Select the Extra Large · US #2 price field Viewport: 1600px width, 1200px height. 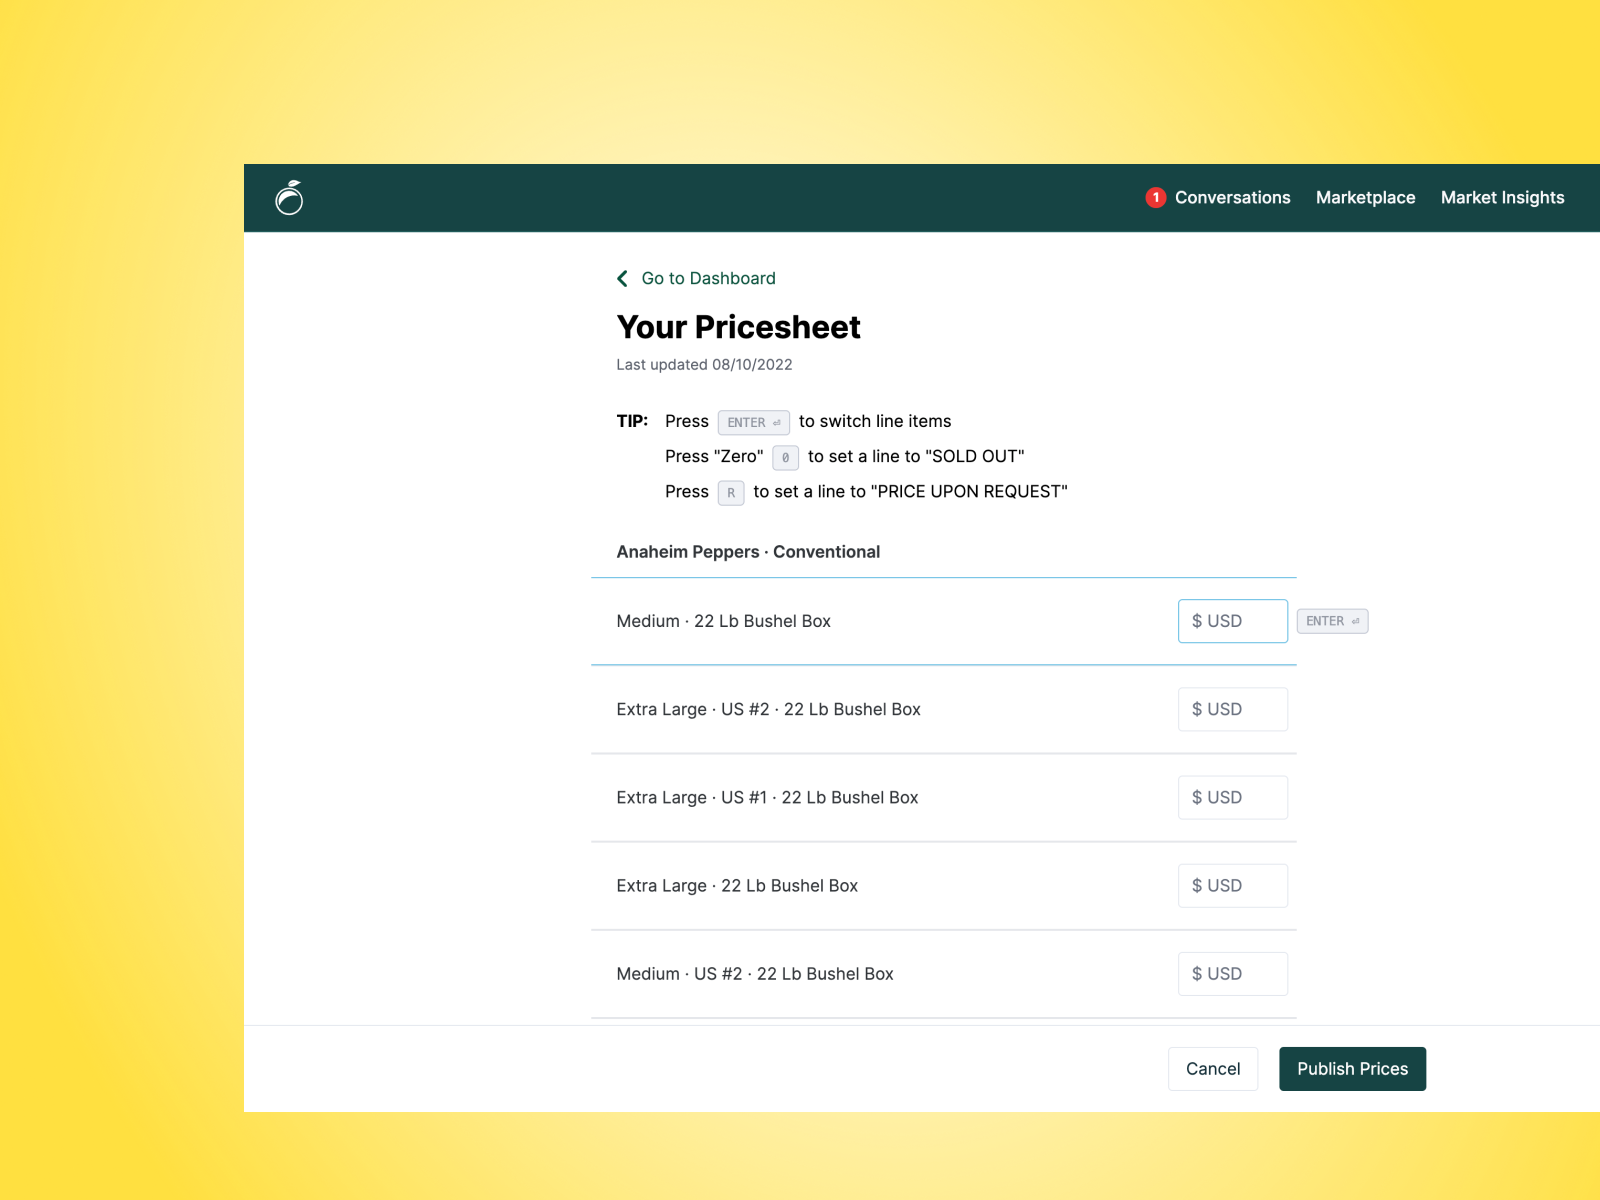[x=1232, y=709]
